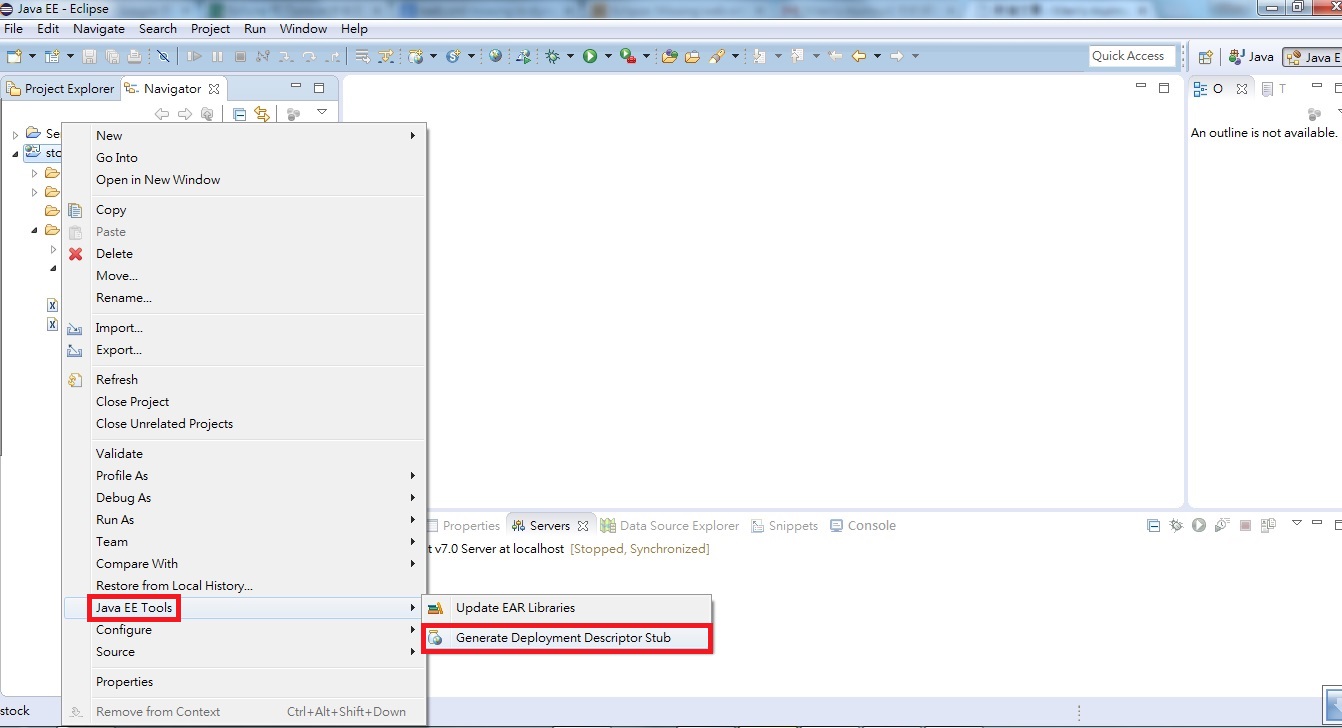This screenshot has height=728, width=1342.
Task: Open the New wizard dropdown arrow
Action: coord(32,56)
